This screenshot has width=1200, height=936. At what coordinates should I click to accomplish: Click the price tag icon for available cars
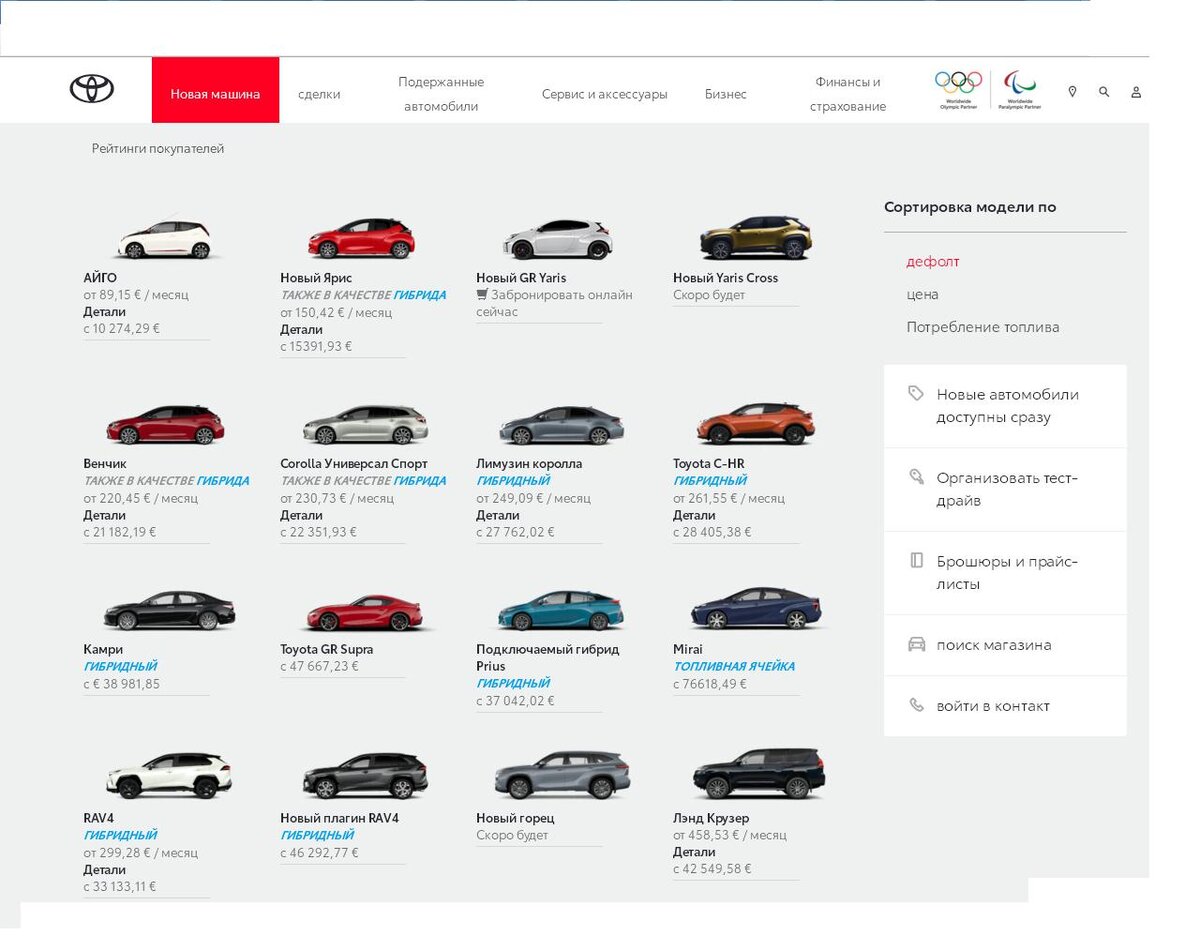coord(915,394)
